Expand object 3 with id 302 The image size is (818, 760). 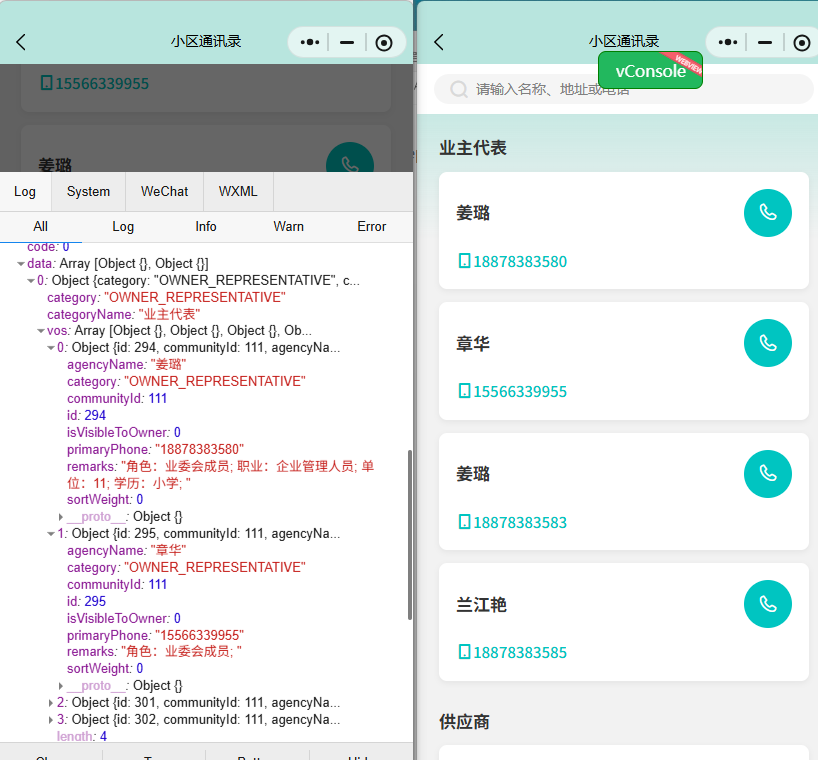51,719
